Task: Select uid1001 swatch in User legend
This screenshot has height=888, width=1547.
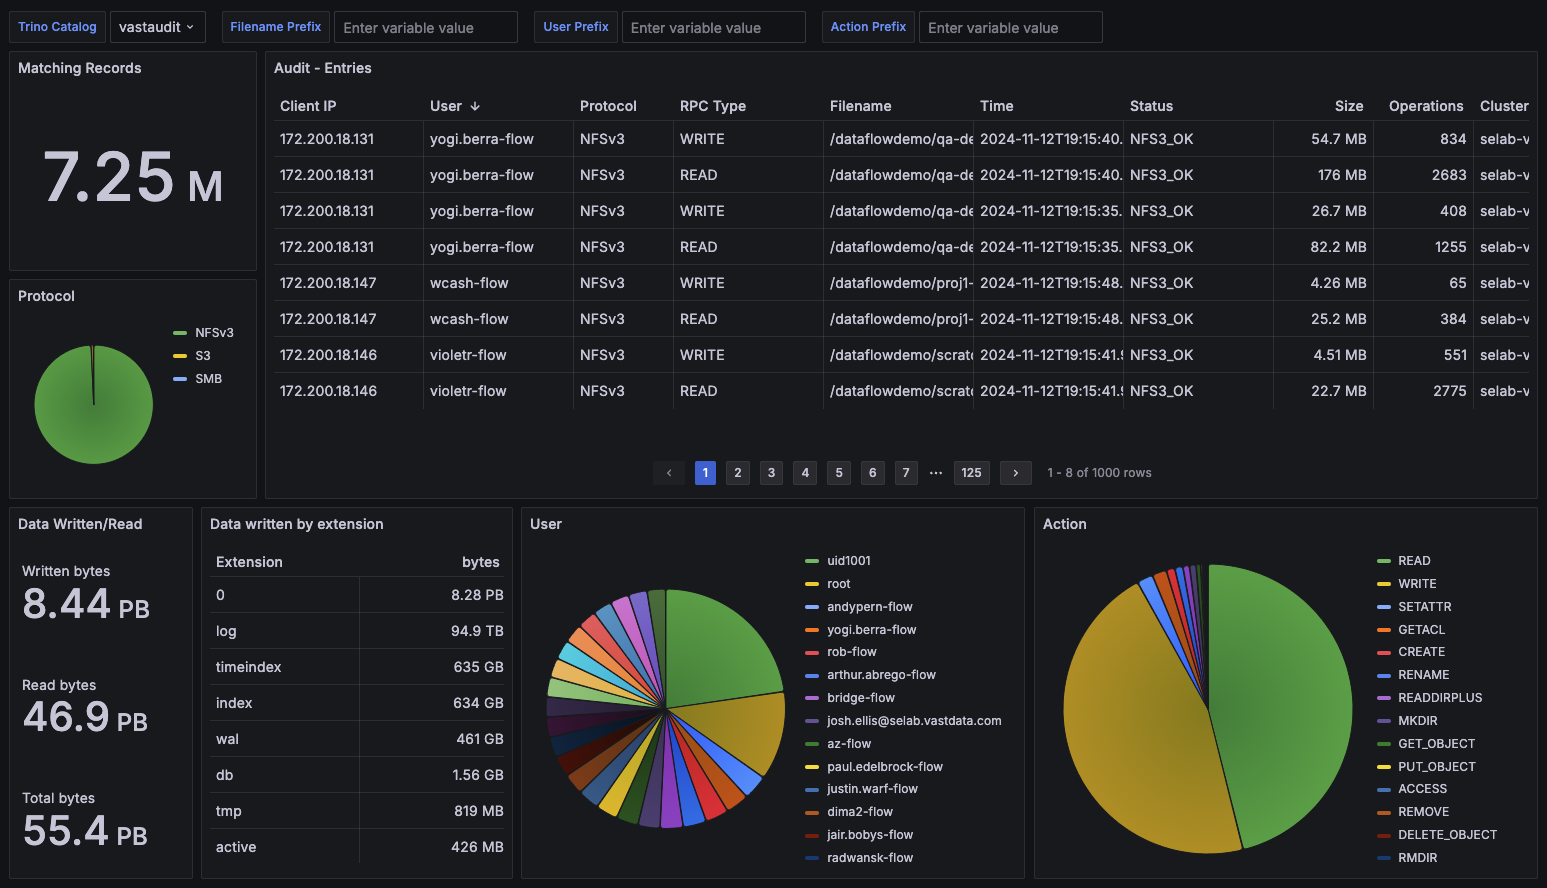Action: click(x=812, y=561)
